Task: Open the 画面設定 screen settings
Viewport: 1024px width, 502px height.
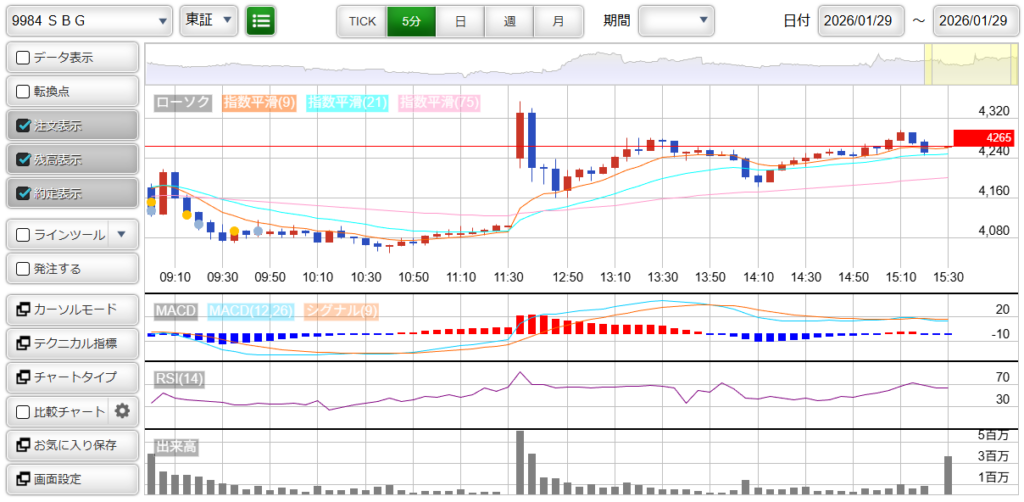Action: [x=71, y=479]
